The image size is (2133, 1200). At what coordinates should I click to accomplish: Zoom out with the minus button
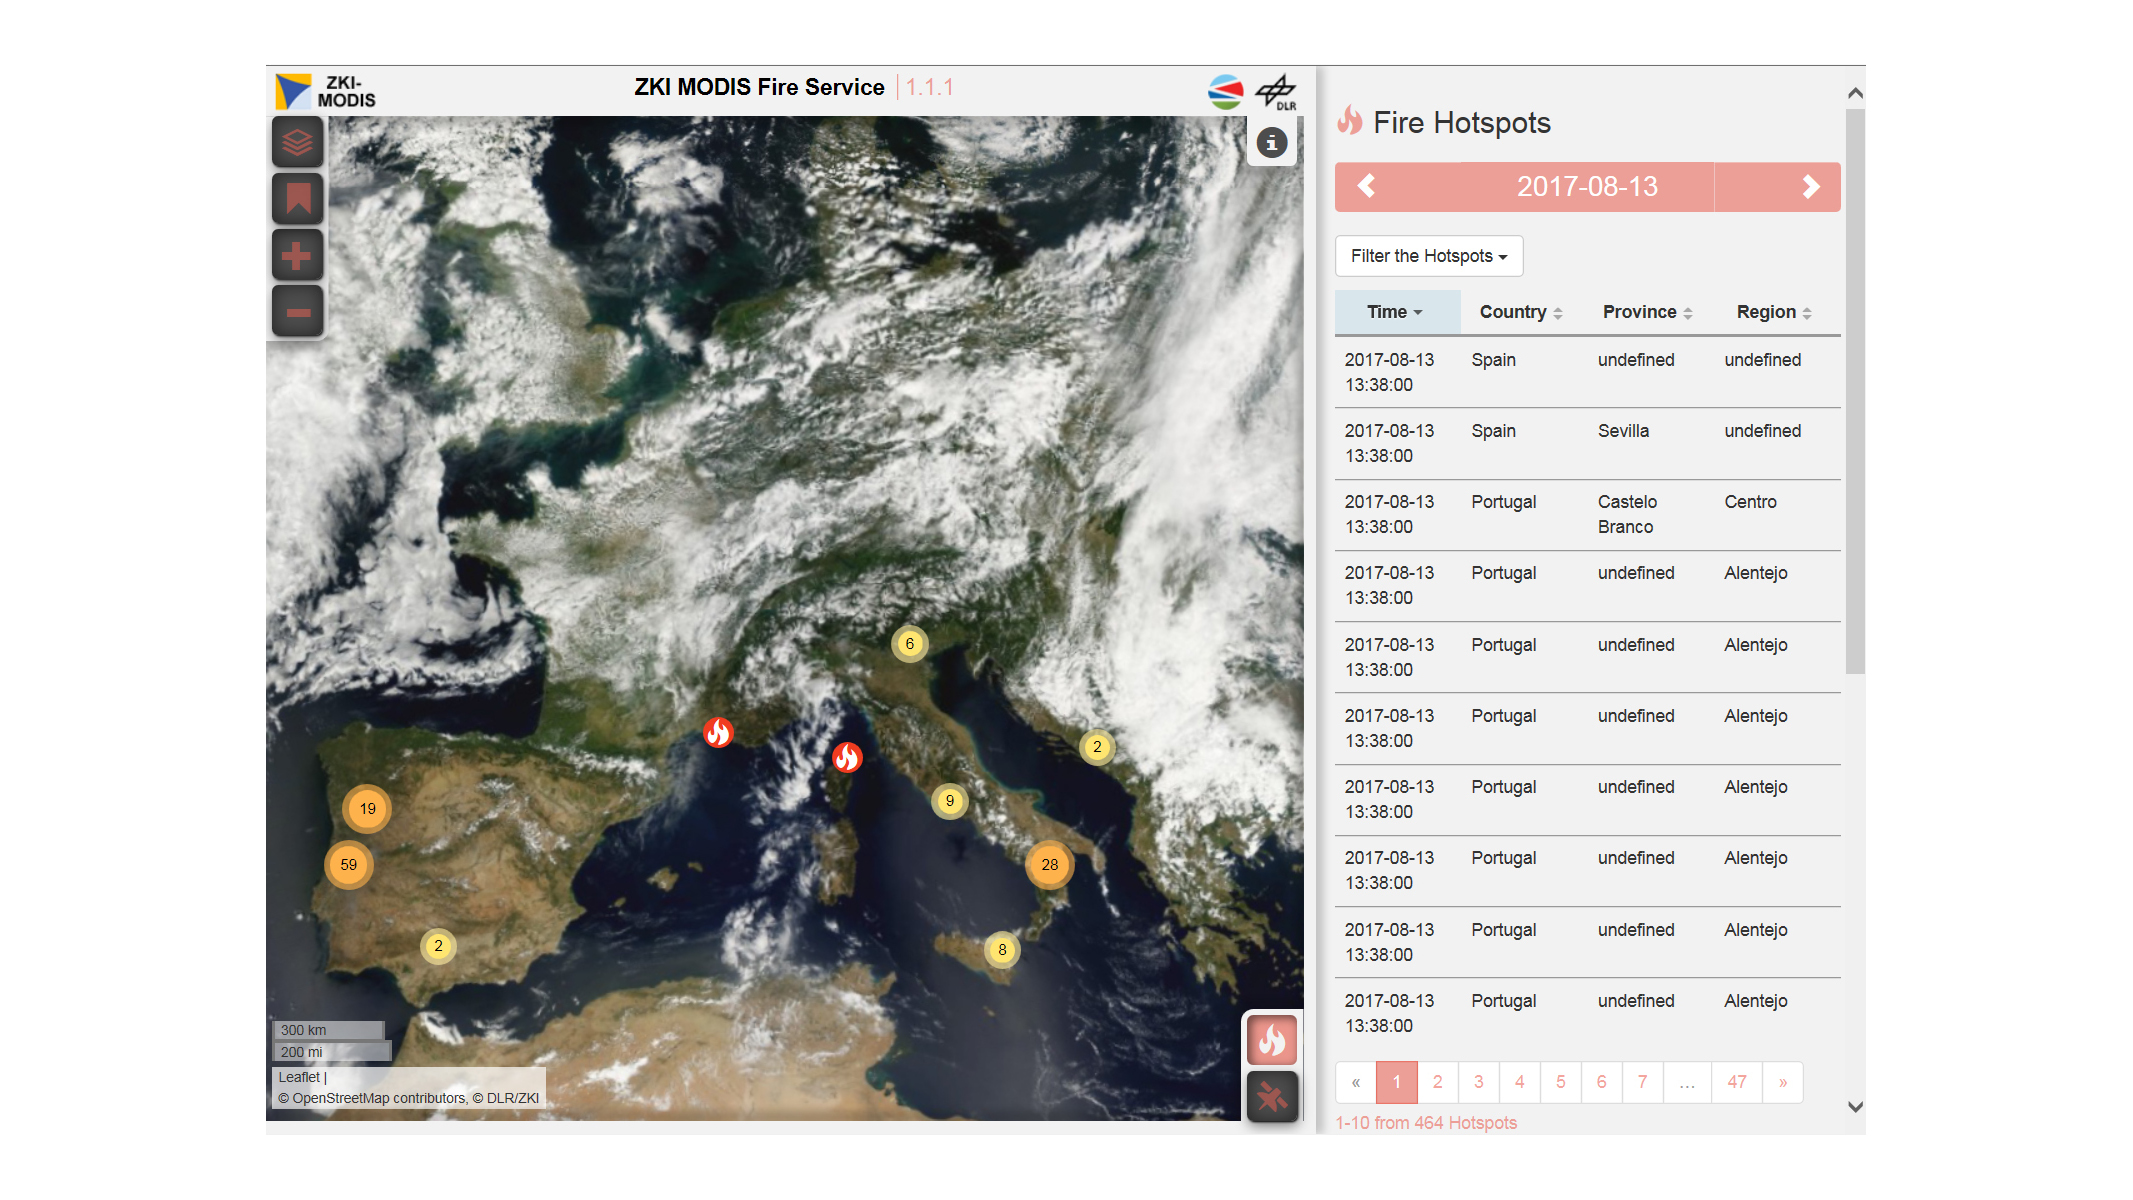click(x=297, y=312)
